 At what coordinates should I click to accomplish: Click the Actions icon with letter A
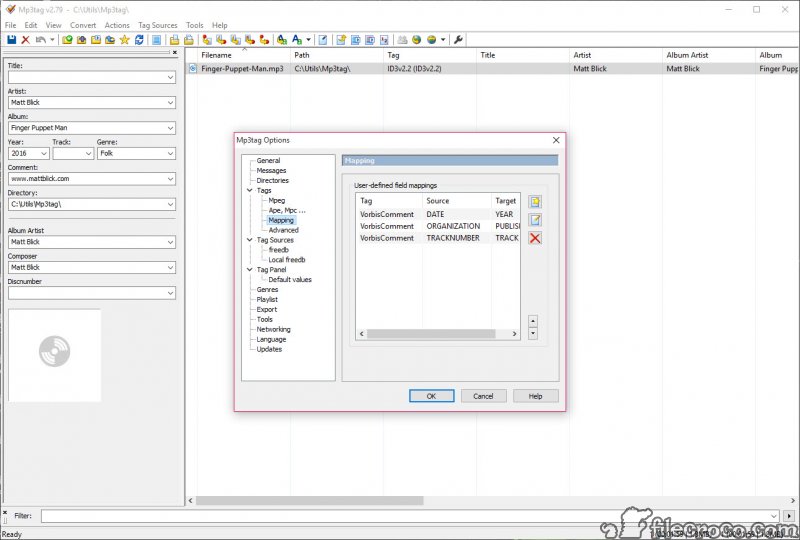pos(282,40)
